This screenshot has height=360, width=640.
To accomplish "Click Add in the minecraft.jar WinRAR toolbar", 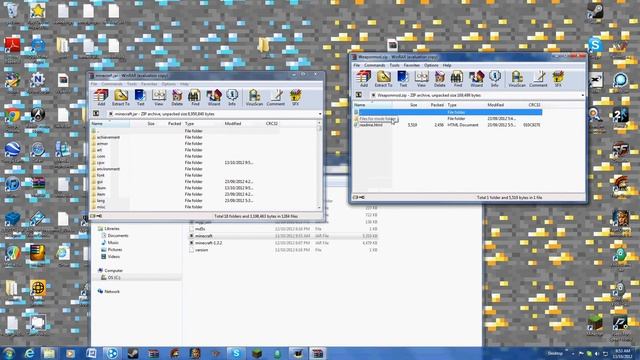I will tap(101, 98).
